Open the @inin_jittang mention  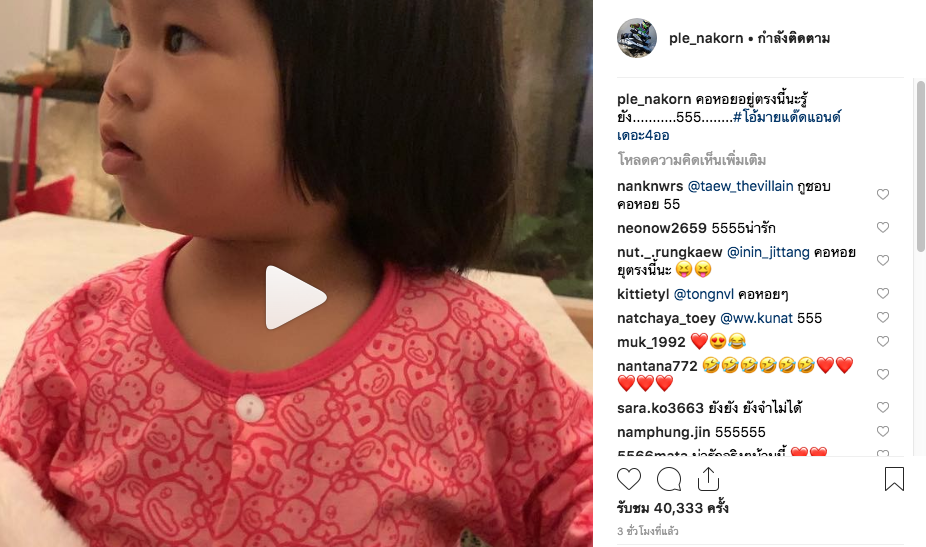pos(768,252)
